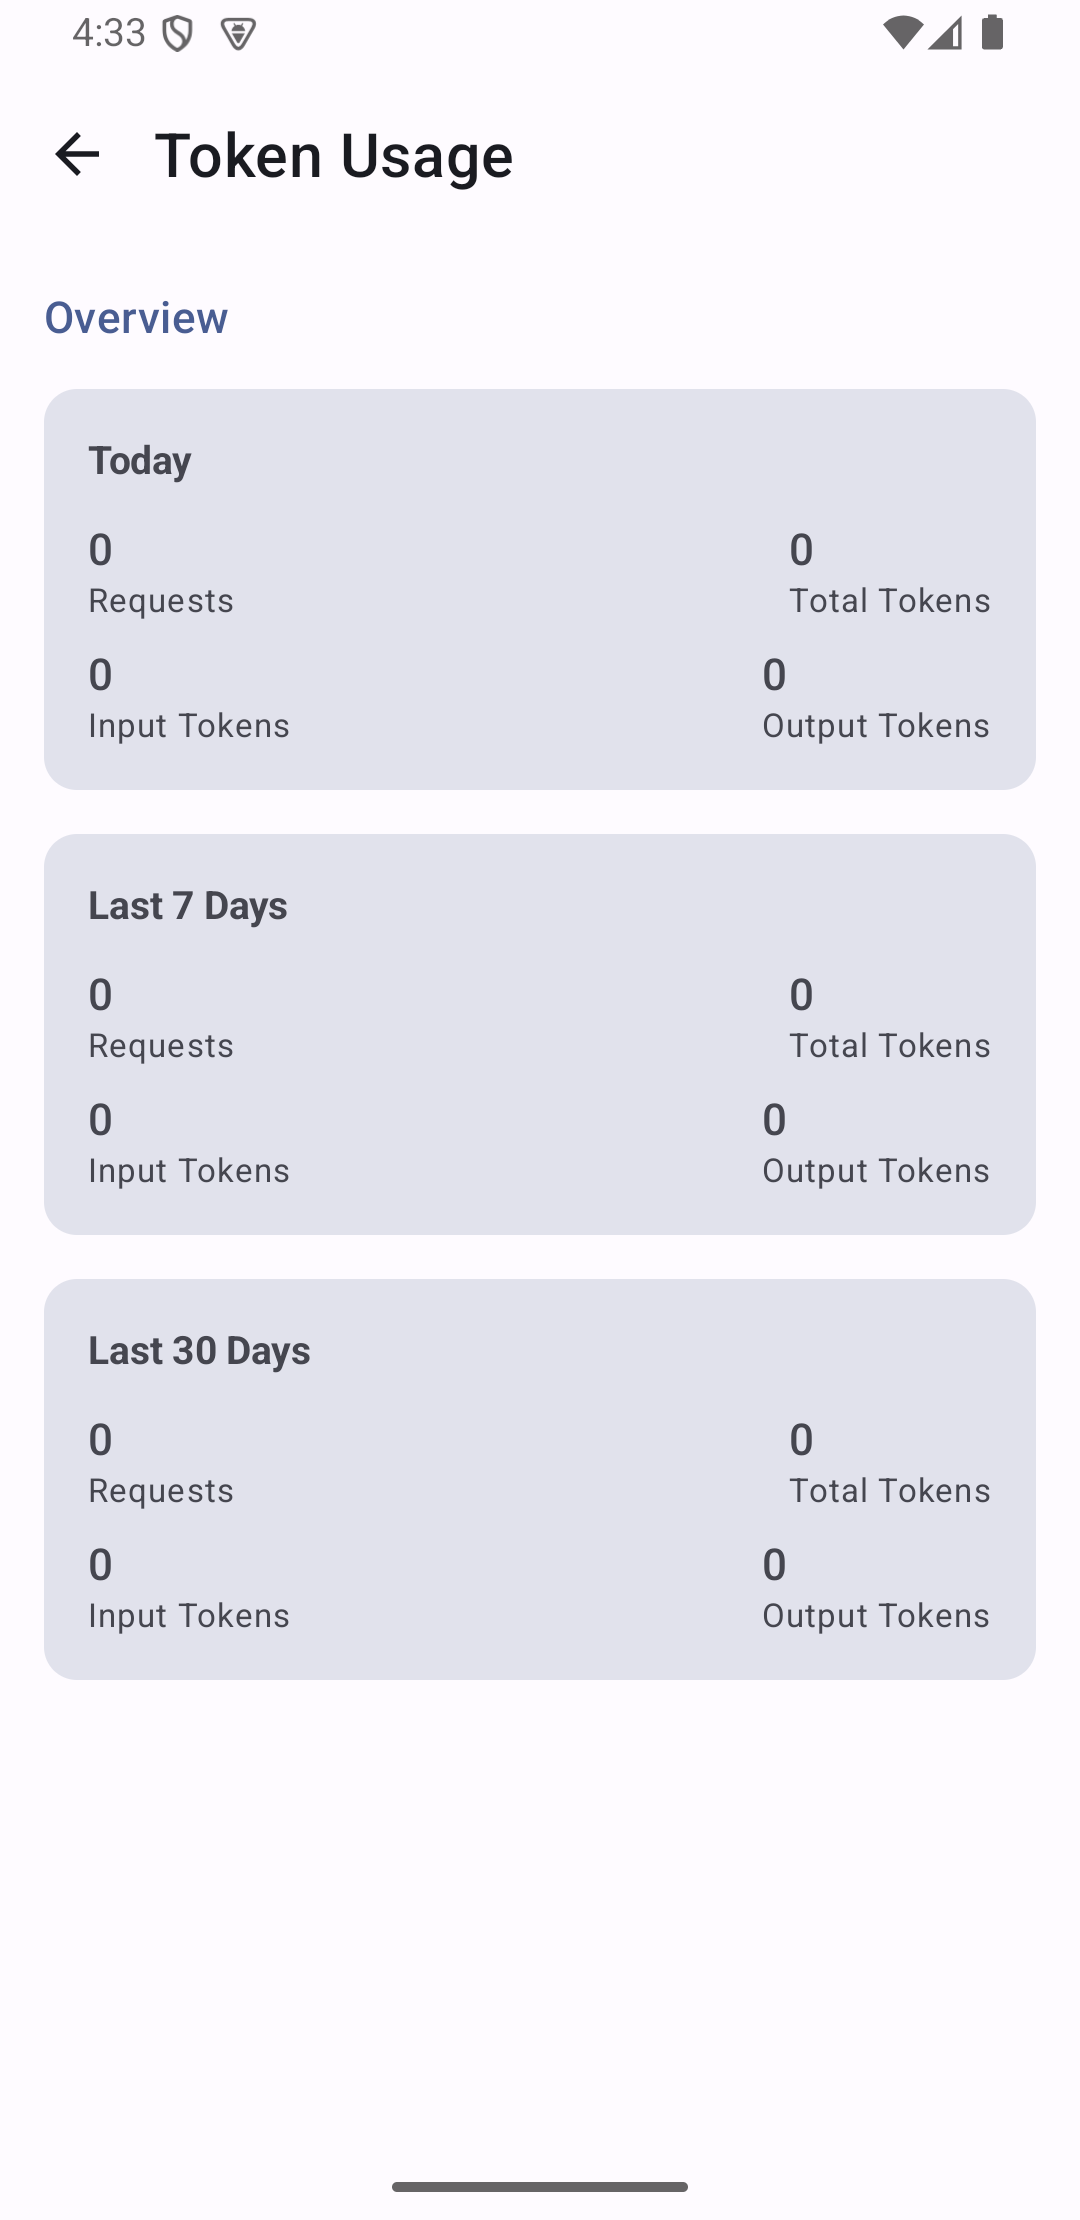The height and width of the screenshot is (2220, 1080).
Task: Tap the Wi-Fi signal icon
Action: tap(902, 33)
